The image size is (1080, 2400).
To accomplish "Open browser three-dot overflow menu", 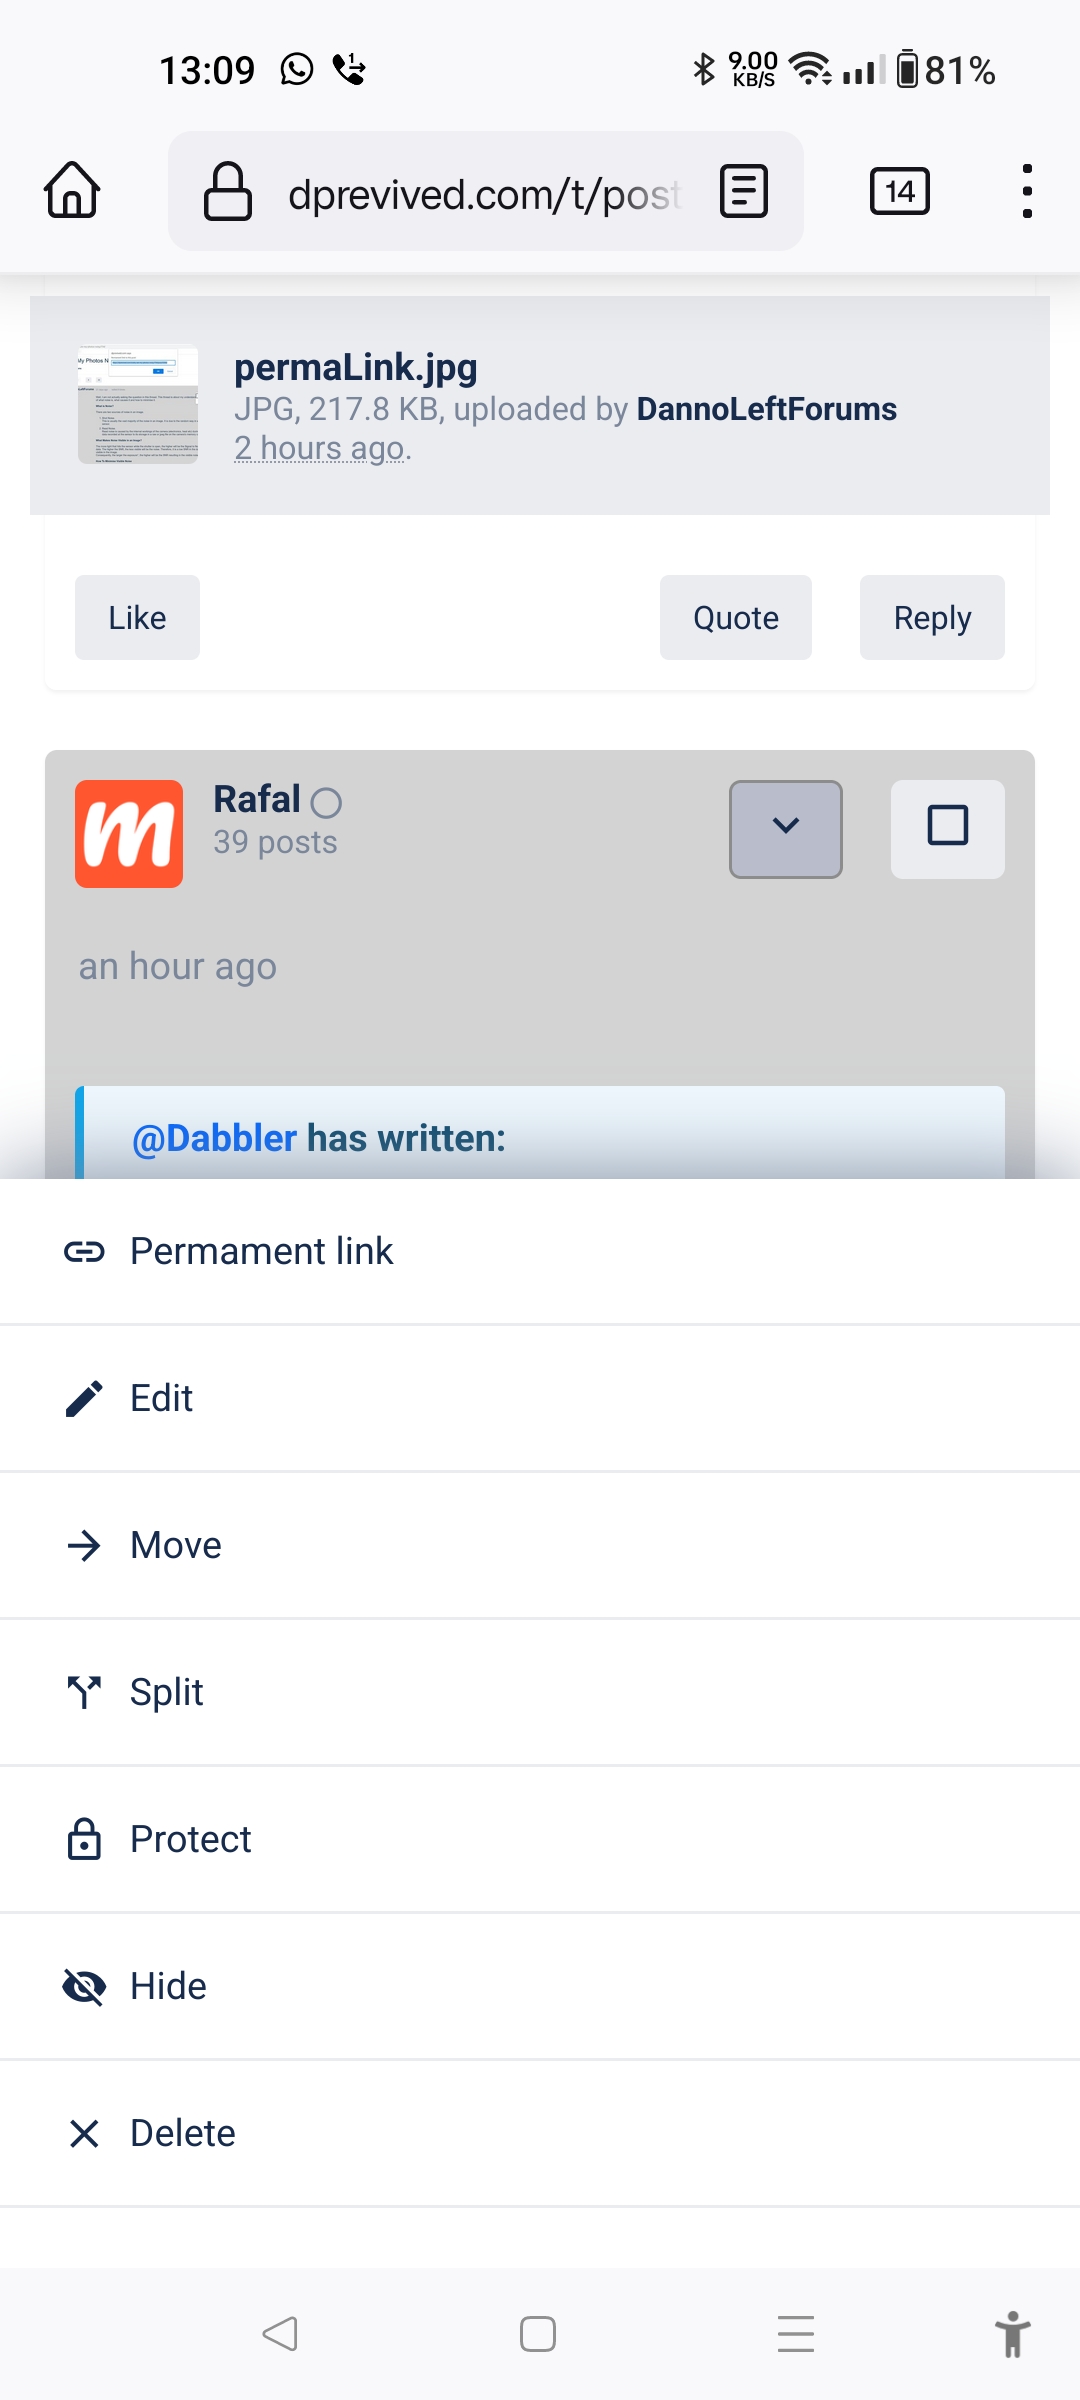I will click(1027, 191).
